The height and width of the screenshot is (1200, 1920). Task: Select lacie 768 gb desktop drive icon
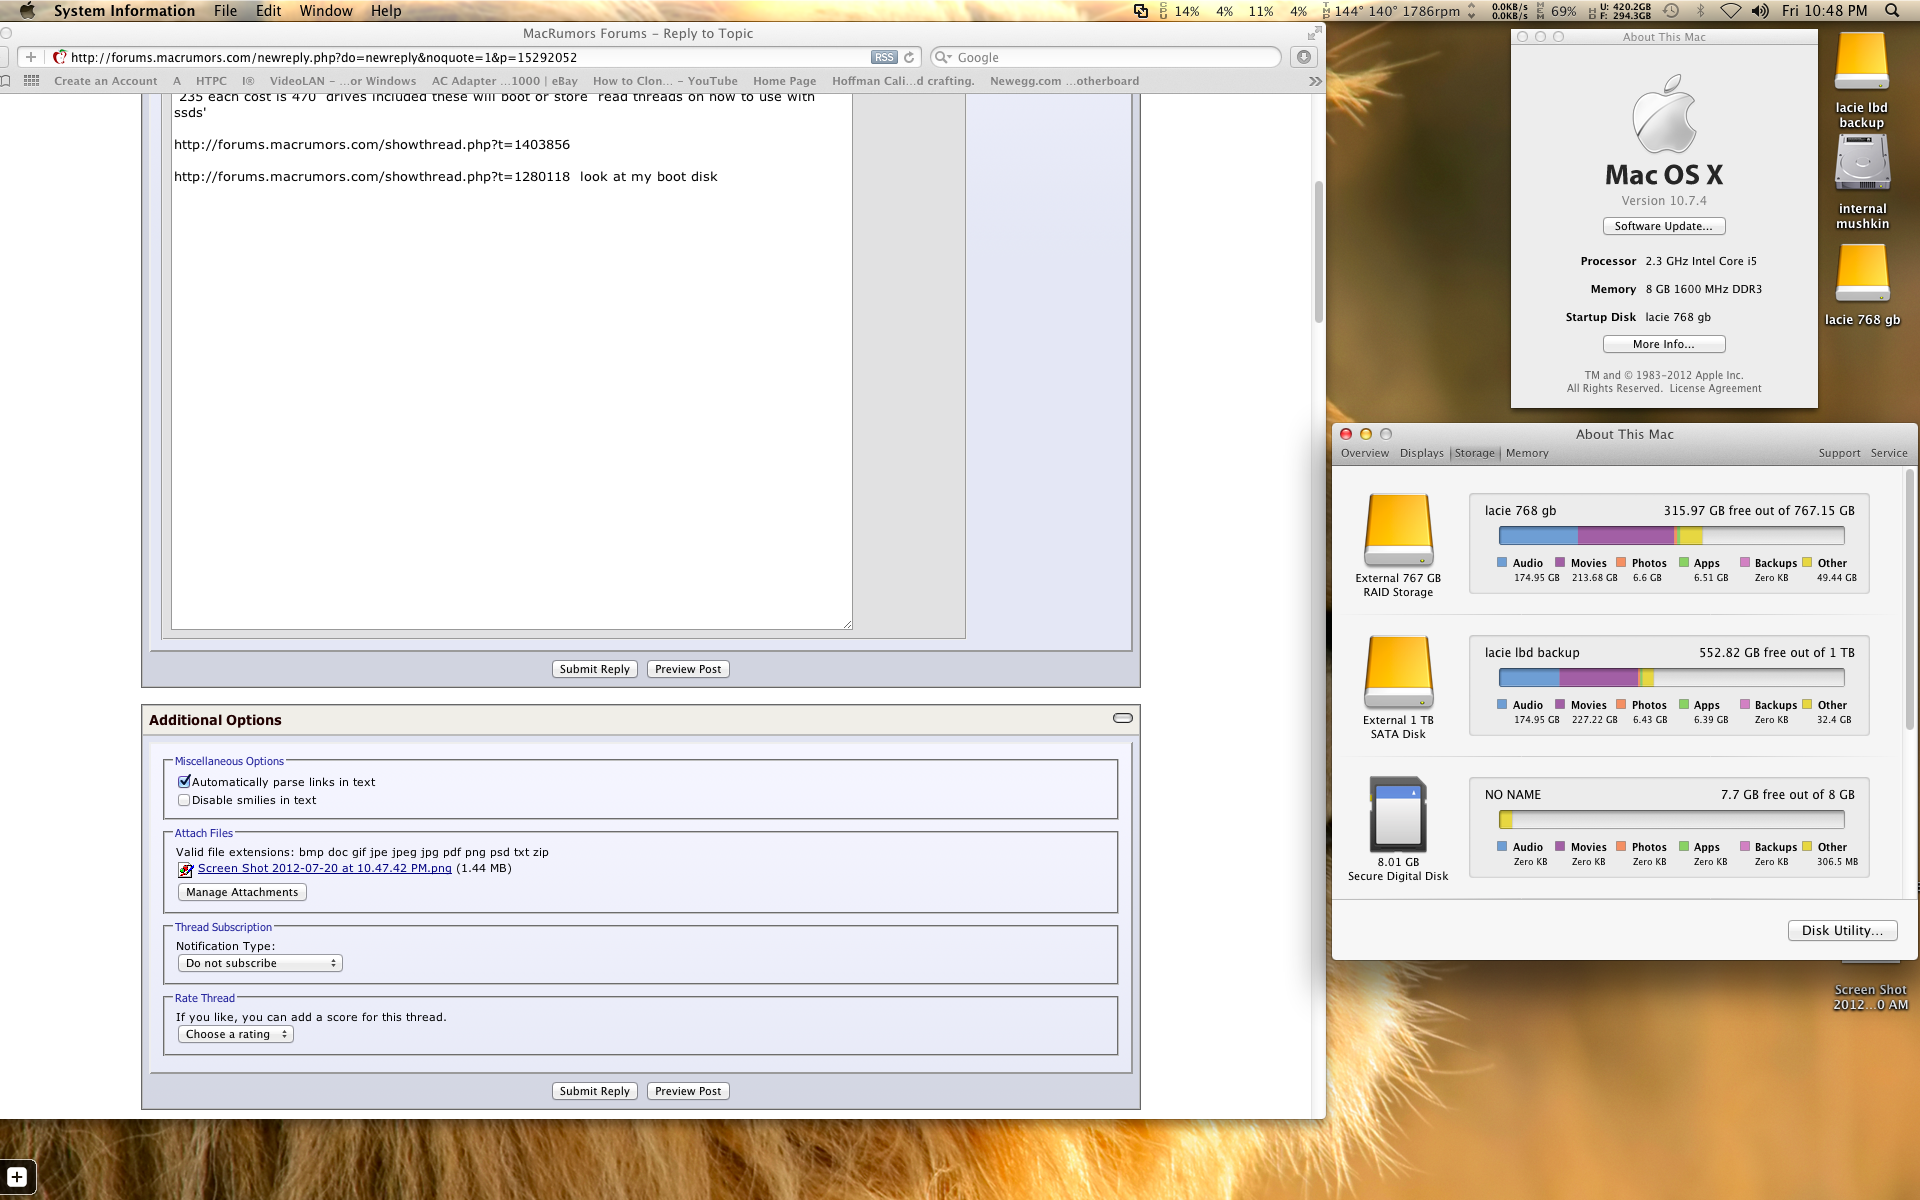[x=1861, y=272]
